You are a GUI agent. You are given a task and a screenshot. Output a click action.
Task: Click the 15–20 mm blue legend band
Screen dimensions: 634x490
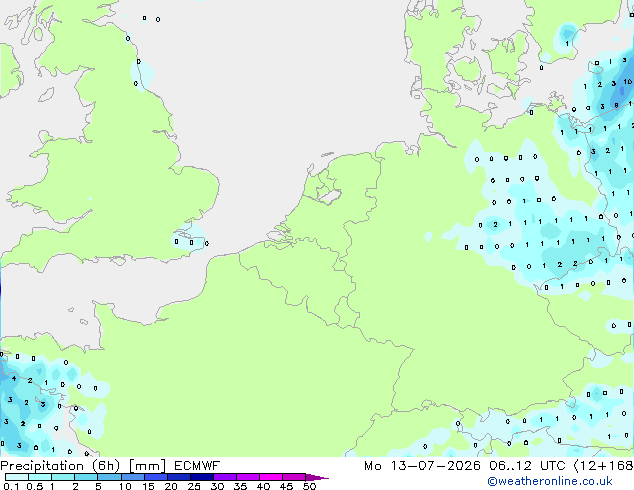tap(155, 477)
